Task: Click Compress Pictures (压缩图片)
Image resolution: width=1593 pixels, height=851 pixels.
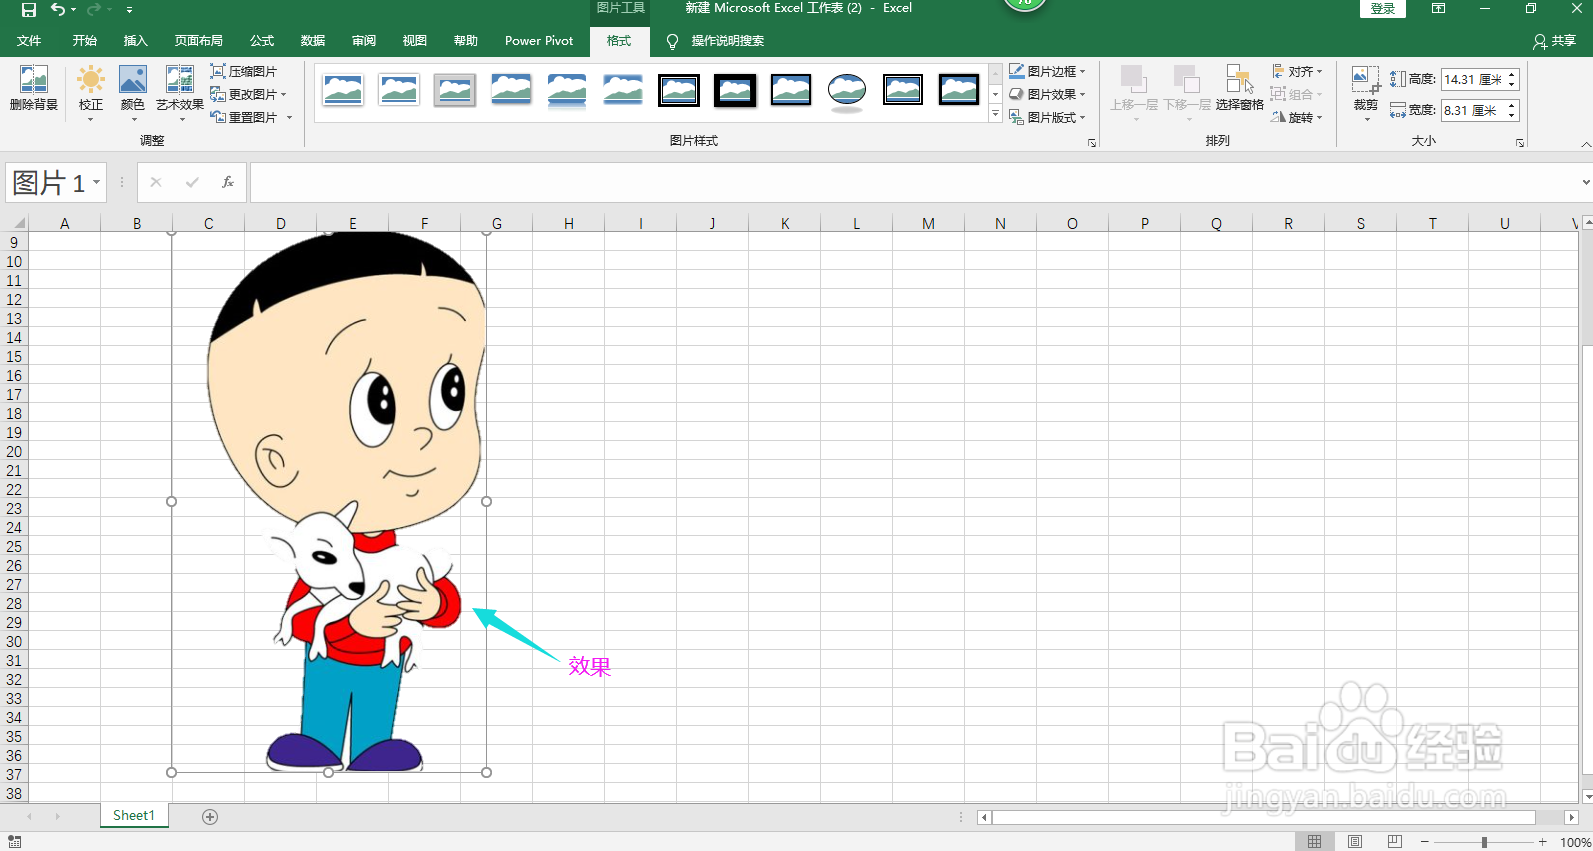Action: click(244, 71)
